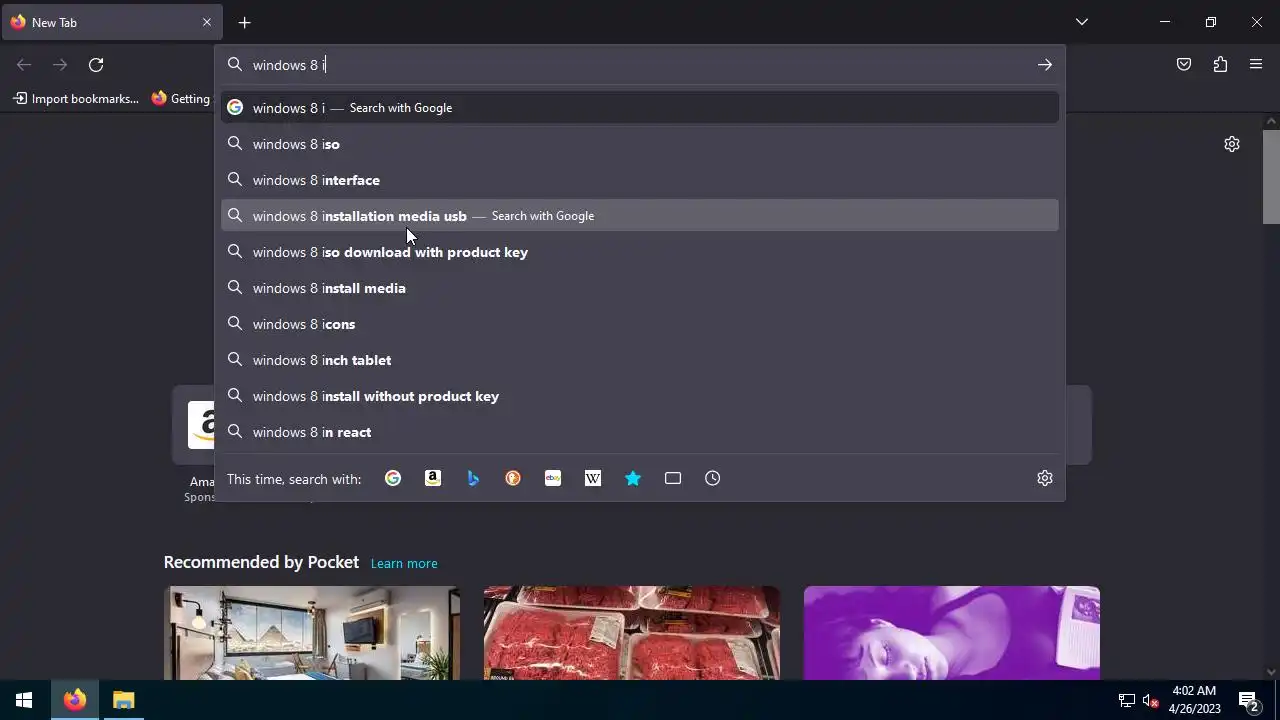Image resolution: width=1280 pixels, height=720 pixels.
Task: Open the taskbar clock and date
Action: 1194,700
